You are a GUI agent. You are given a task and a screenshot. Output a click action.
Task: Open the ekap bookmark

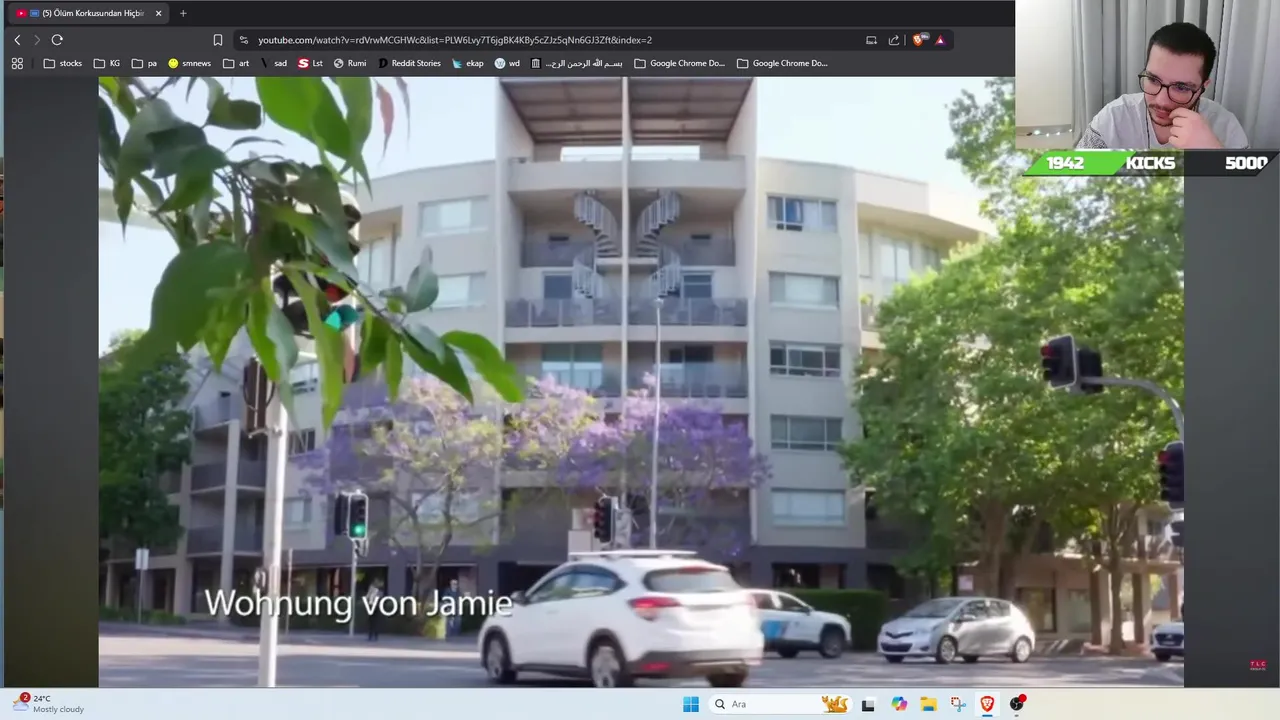click(467, 63)
